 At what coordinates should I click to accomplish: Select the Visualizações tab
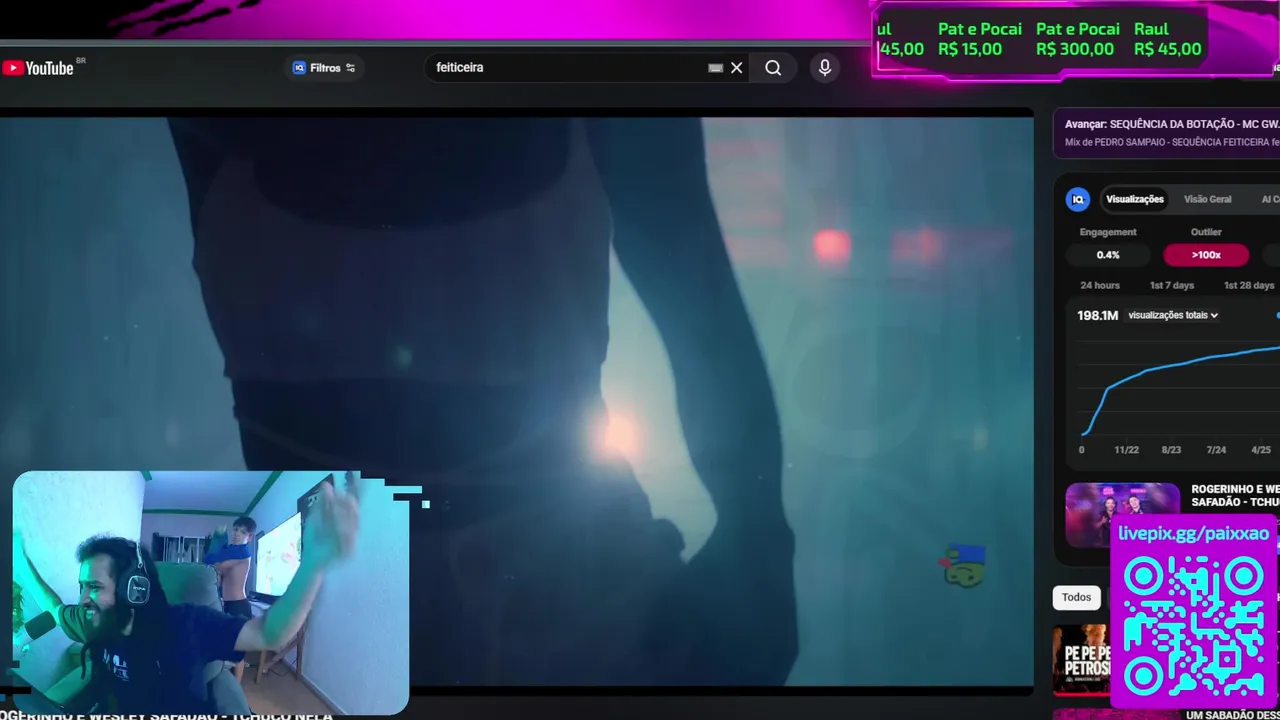point(1135,199)
